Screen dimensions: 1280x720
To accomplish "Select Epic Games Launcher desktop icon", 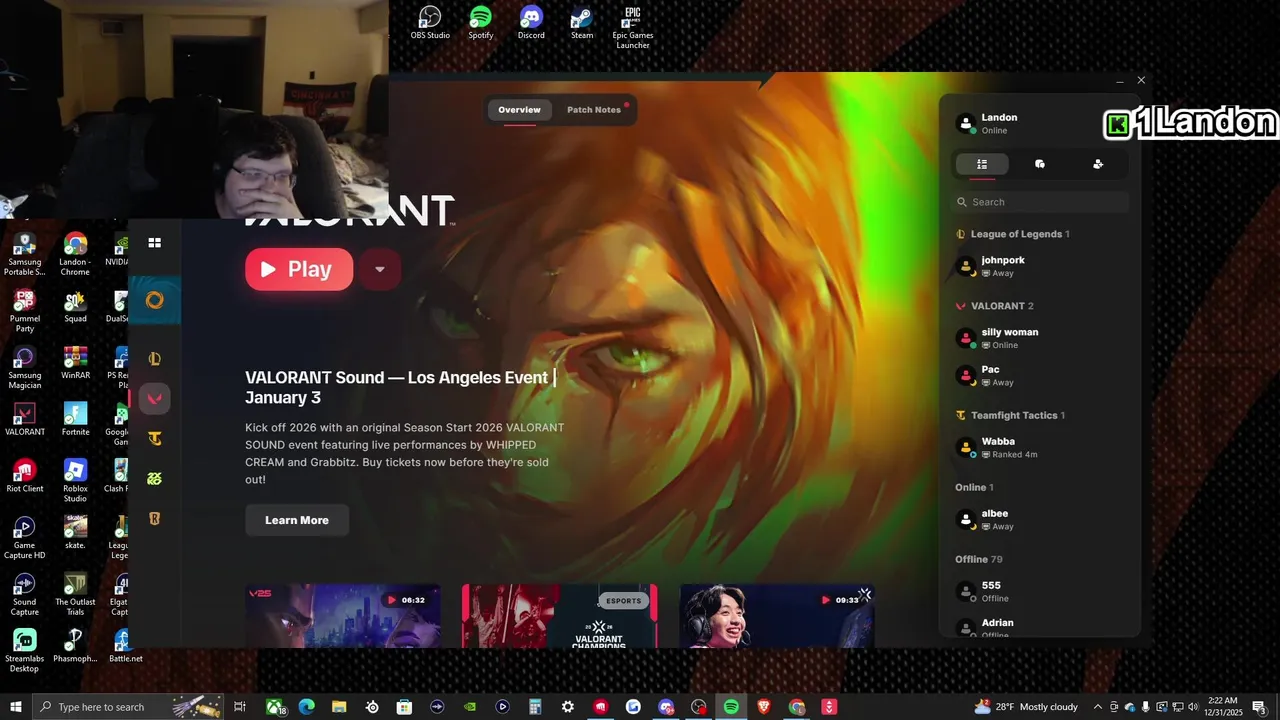I will [x=632, y=27].
